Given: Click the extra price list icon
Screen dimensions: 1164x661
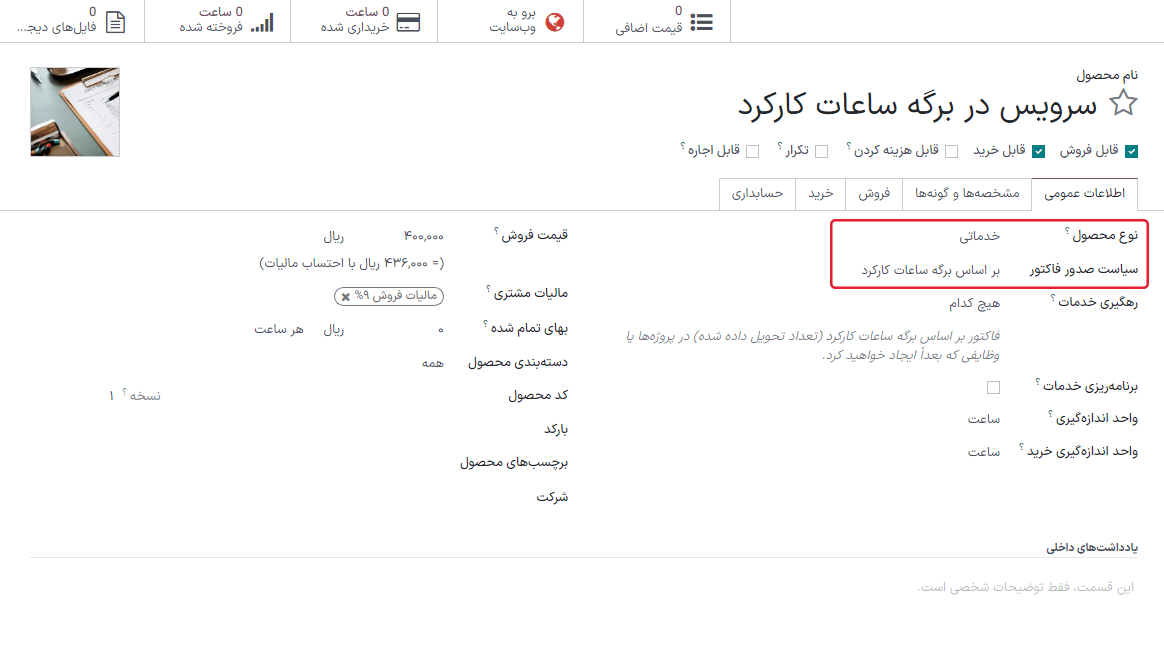Looking at the screenshot, I should pos(702,22).
